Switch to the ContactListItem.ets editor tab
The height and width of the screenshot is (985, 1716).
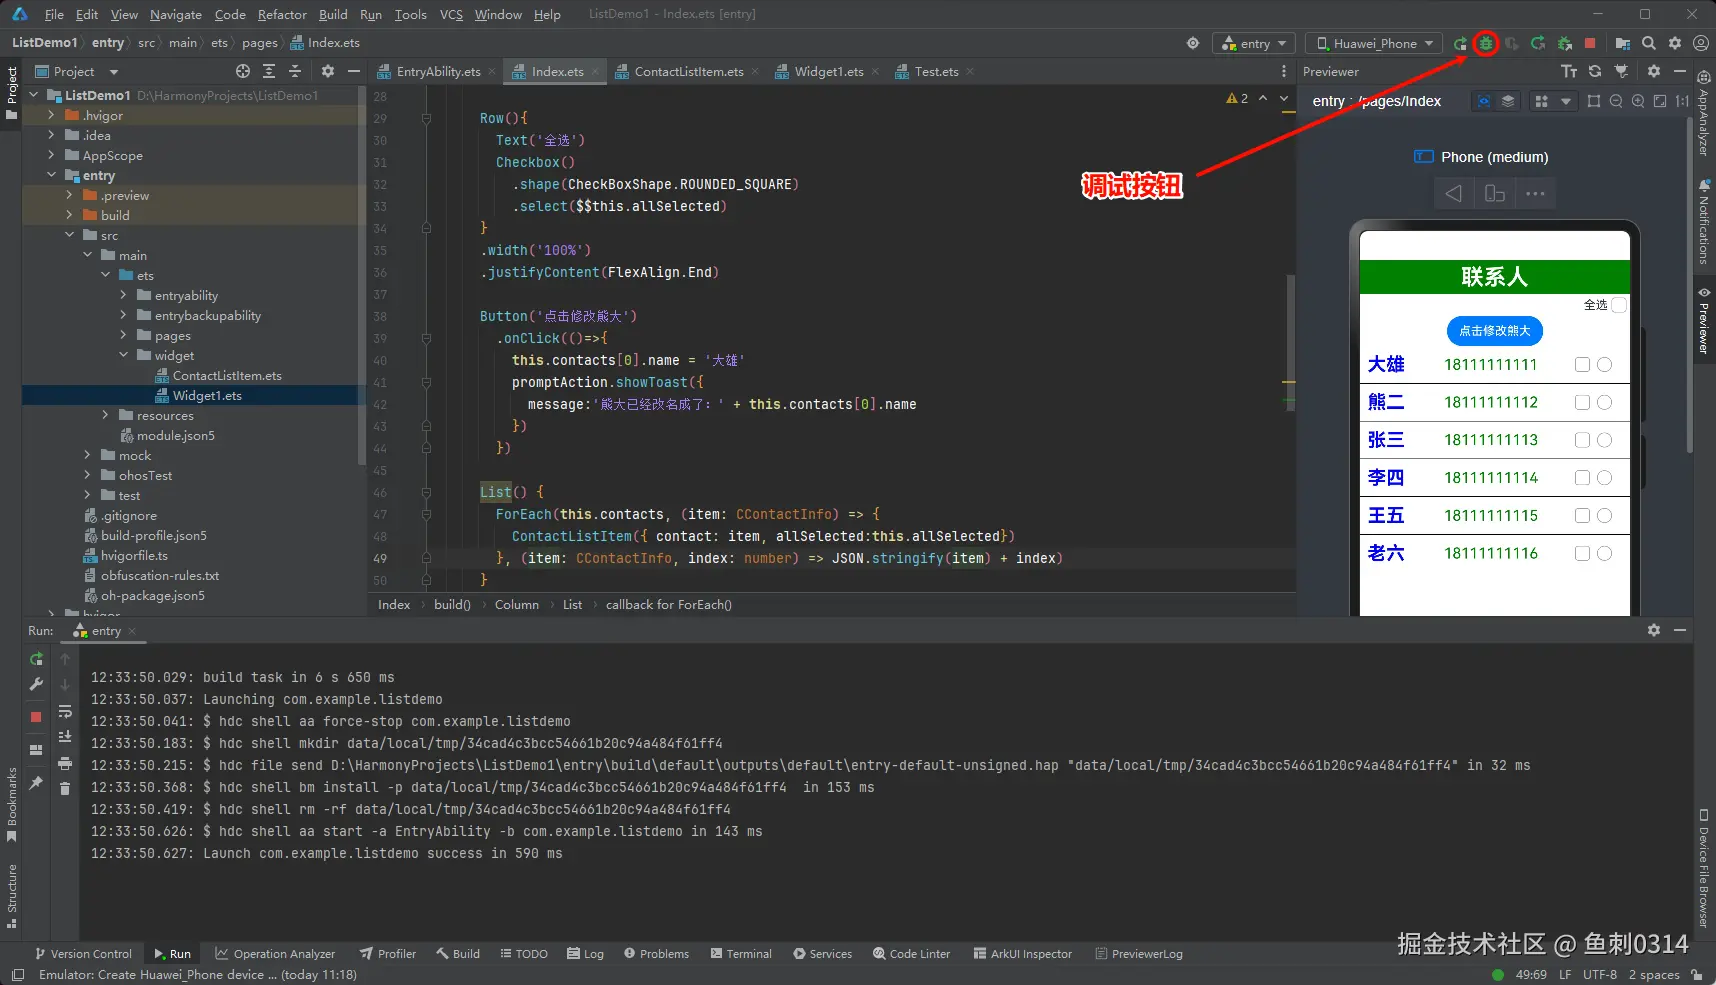[688, 71]
